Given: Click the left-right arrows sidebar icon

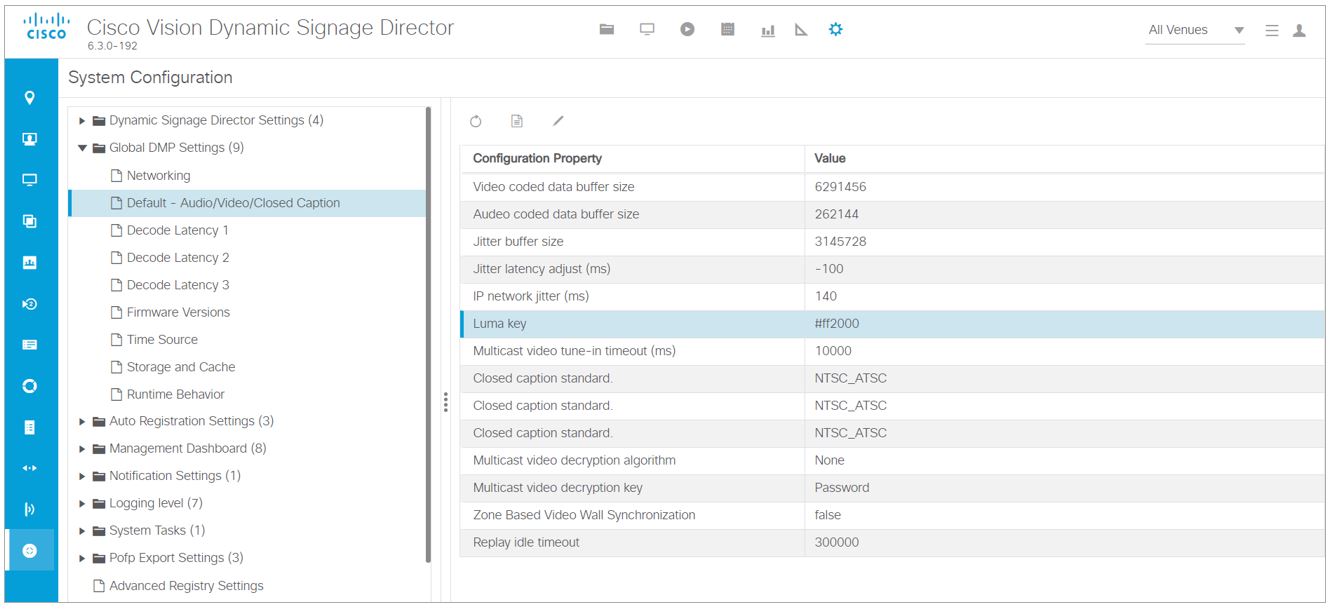Looking at the screenshot, I should click(x=30, y=468).
